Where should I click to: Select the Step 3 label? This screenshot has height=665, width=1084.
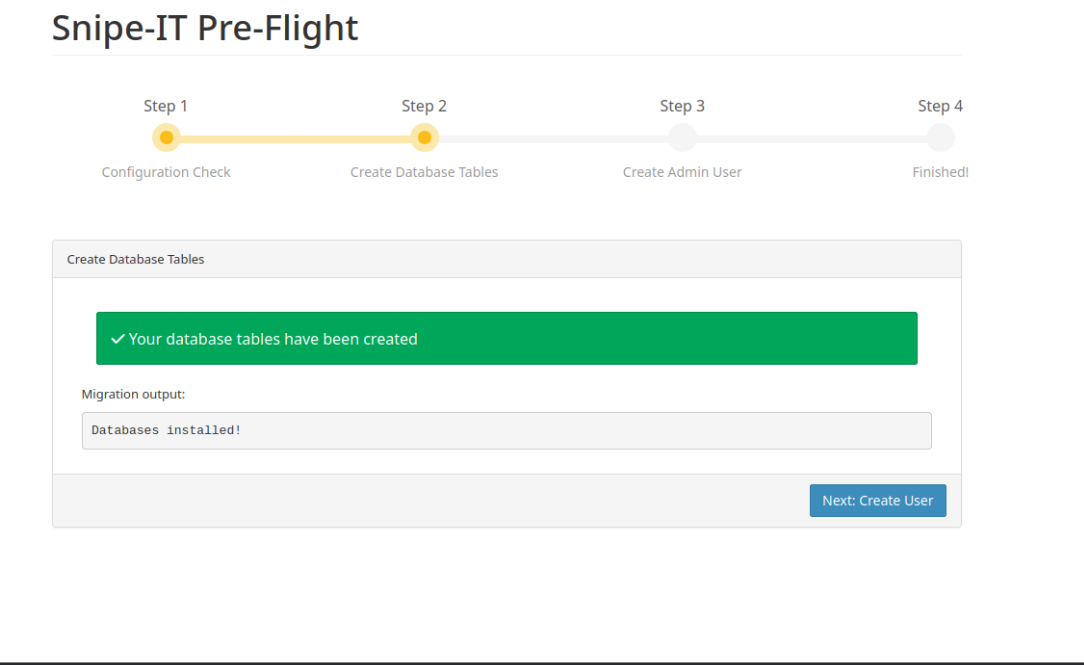[682, 106]
